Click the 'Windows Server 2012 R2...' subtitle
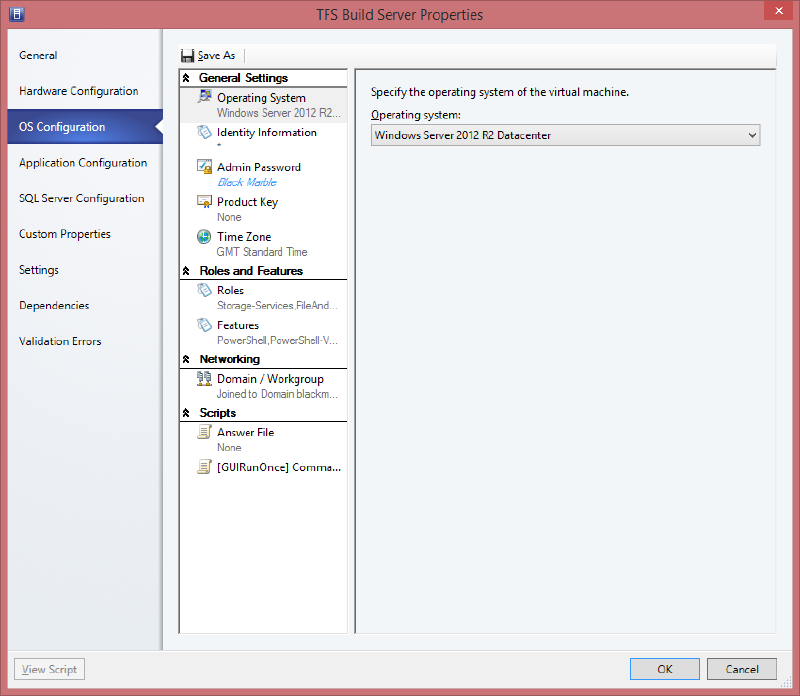Viewport: 800px width, 696px height. (279, 113)
